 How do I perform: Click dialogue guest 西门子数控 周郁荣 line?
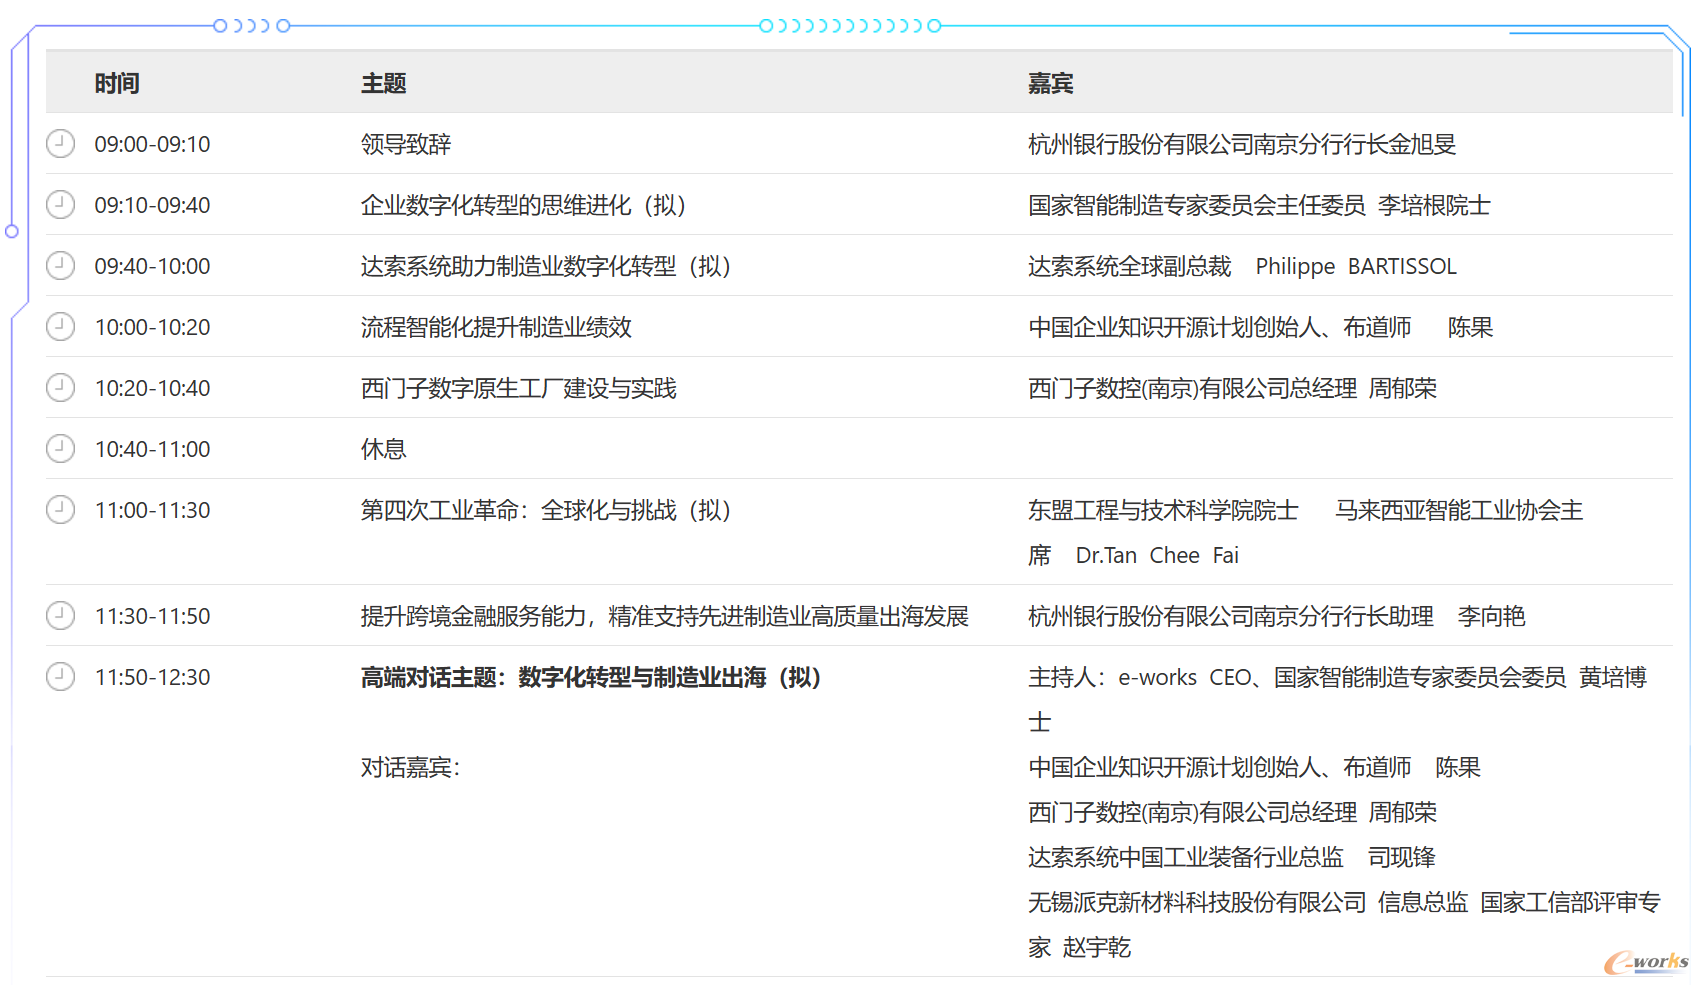pos(1232,812)
